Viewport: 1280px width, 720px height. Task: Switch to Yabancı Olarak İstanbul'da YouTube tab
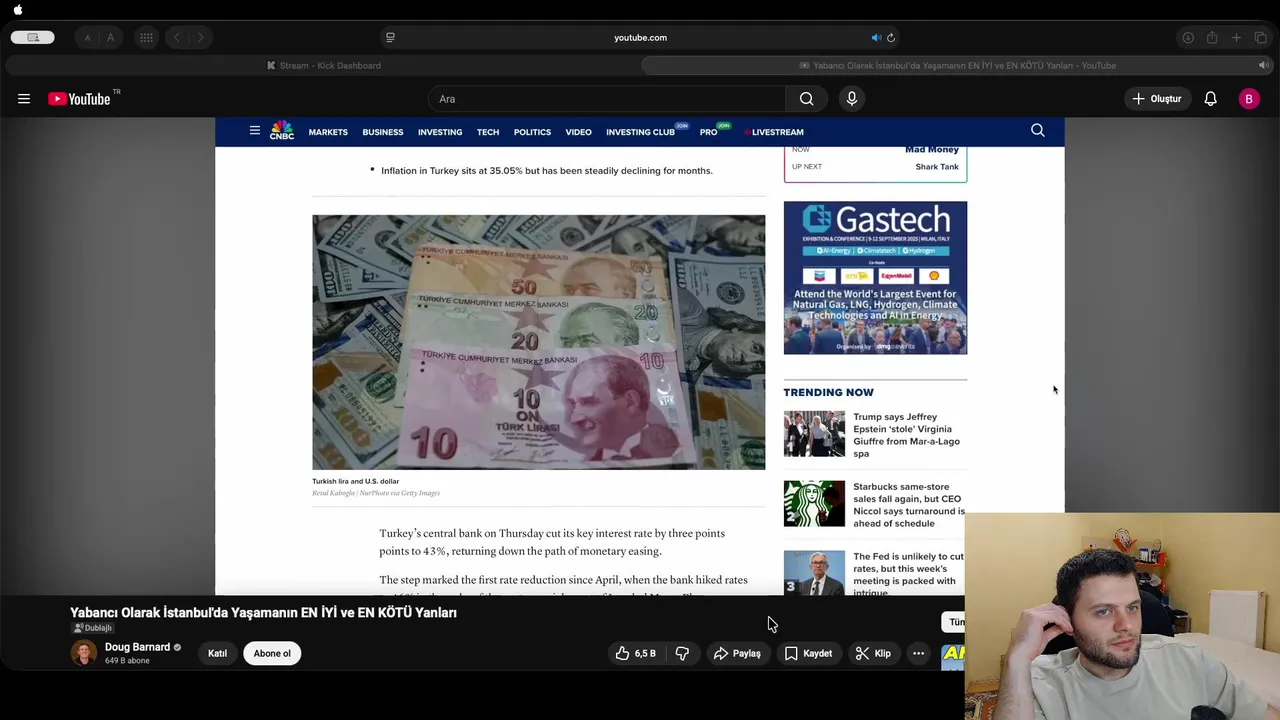(957, 65)
